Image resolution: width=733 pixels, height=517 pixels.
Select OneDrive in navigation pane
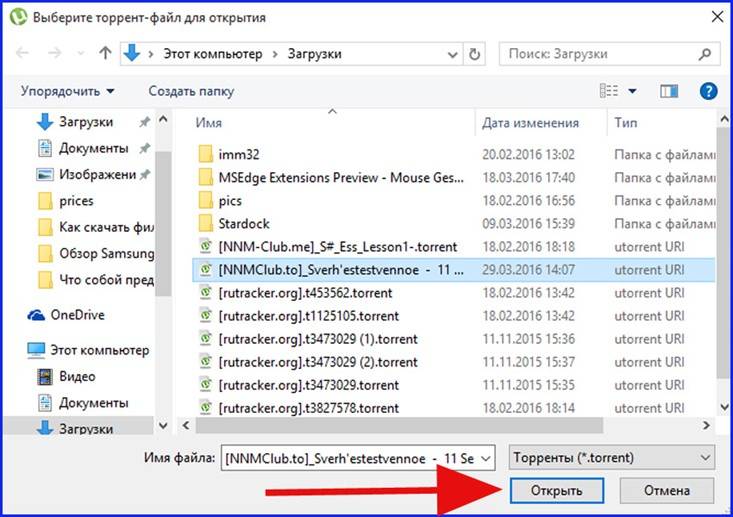click(x=66, y=315)
